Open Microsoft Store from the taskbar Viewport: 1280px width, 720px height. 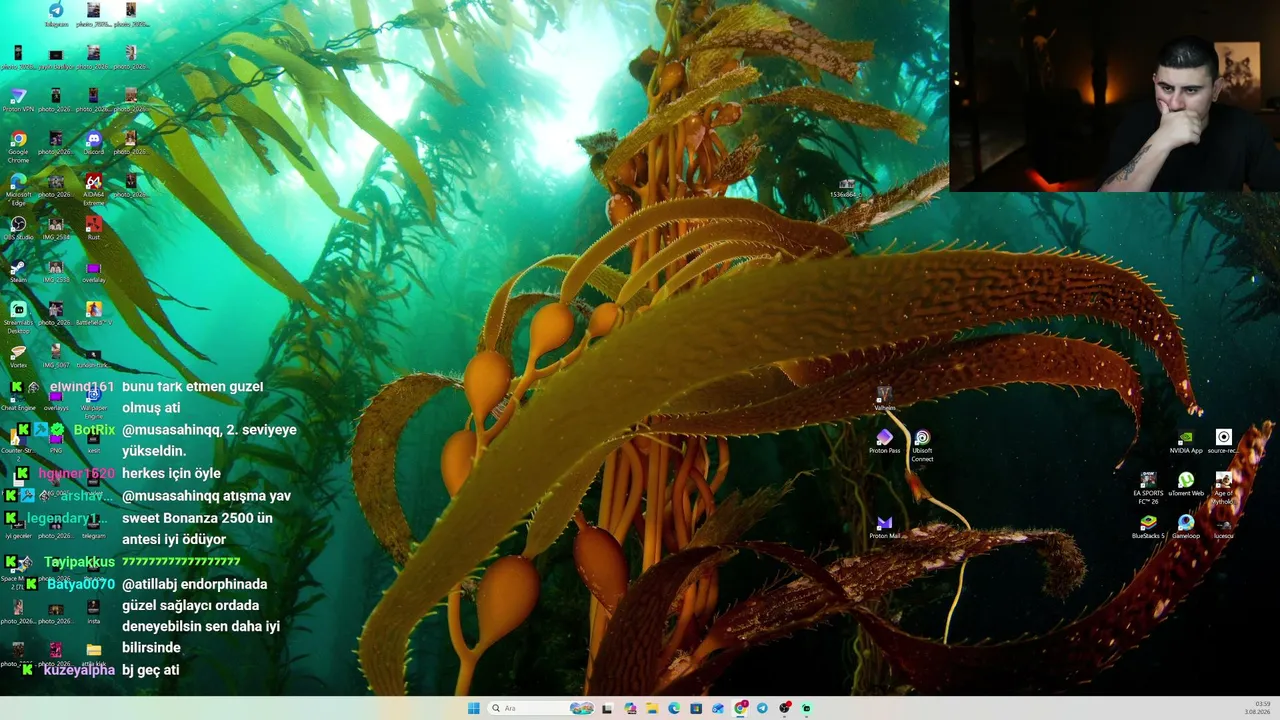click(696, 708)
